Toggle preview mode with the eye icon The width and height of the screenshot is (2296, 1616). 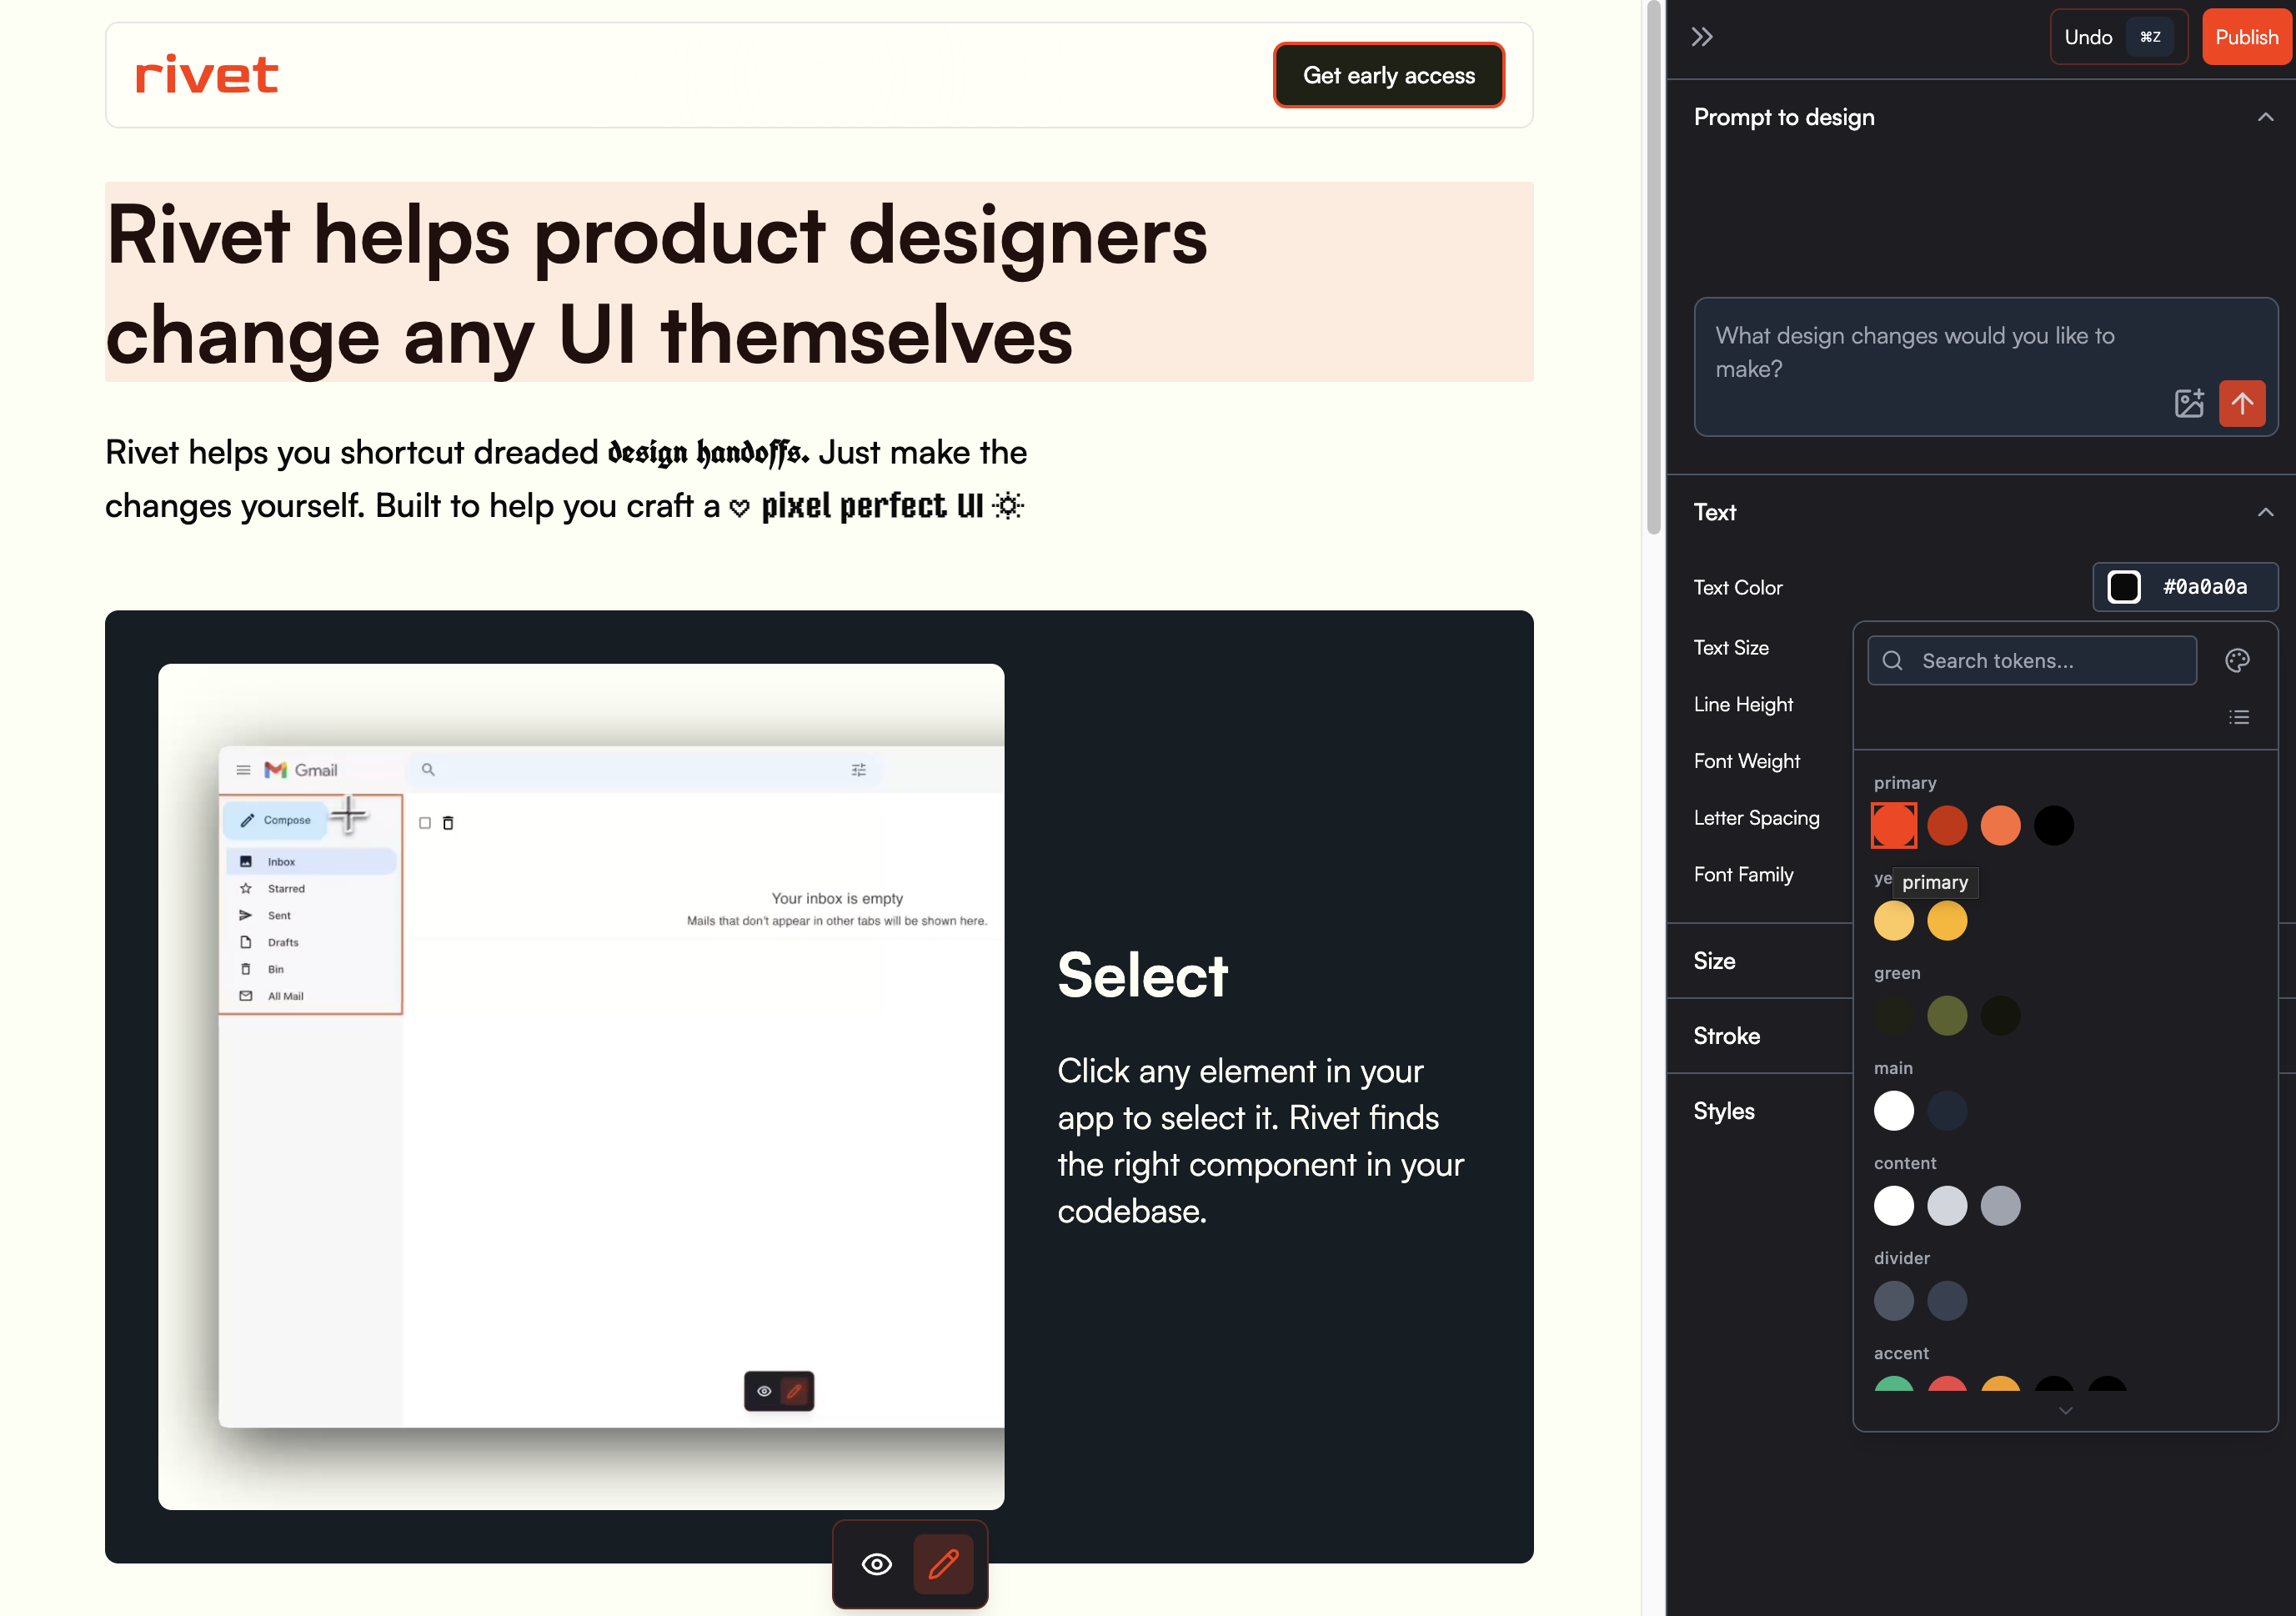click(x=877, y=1564)
